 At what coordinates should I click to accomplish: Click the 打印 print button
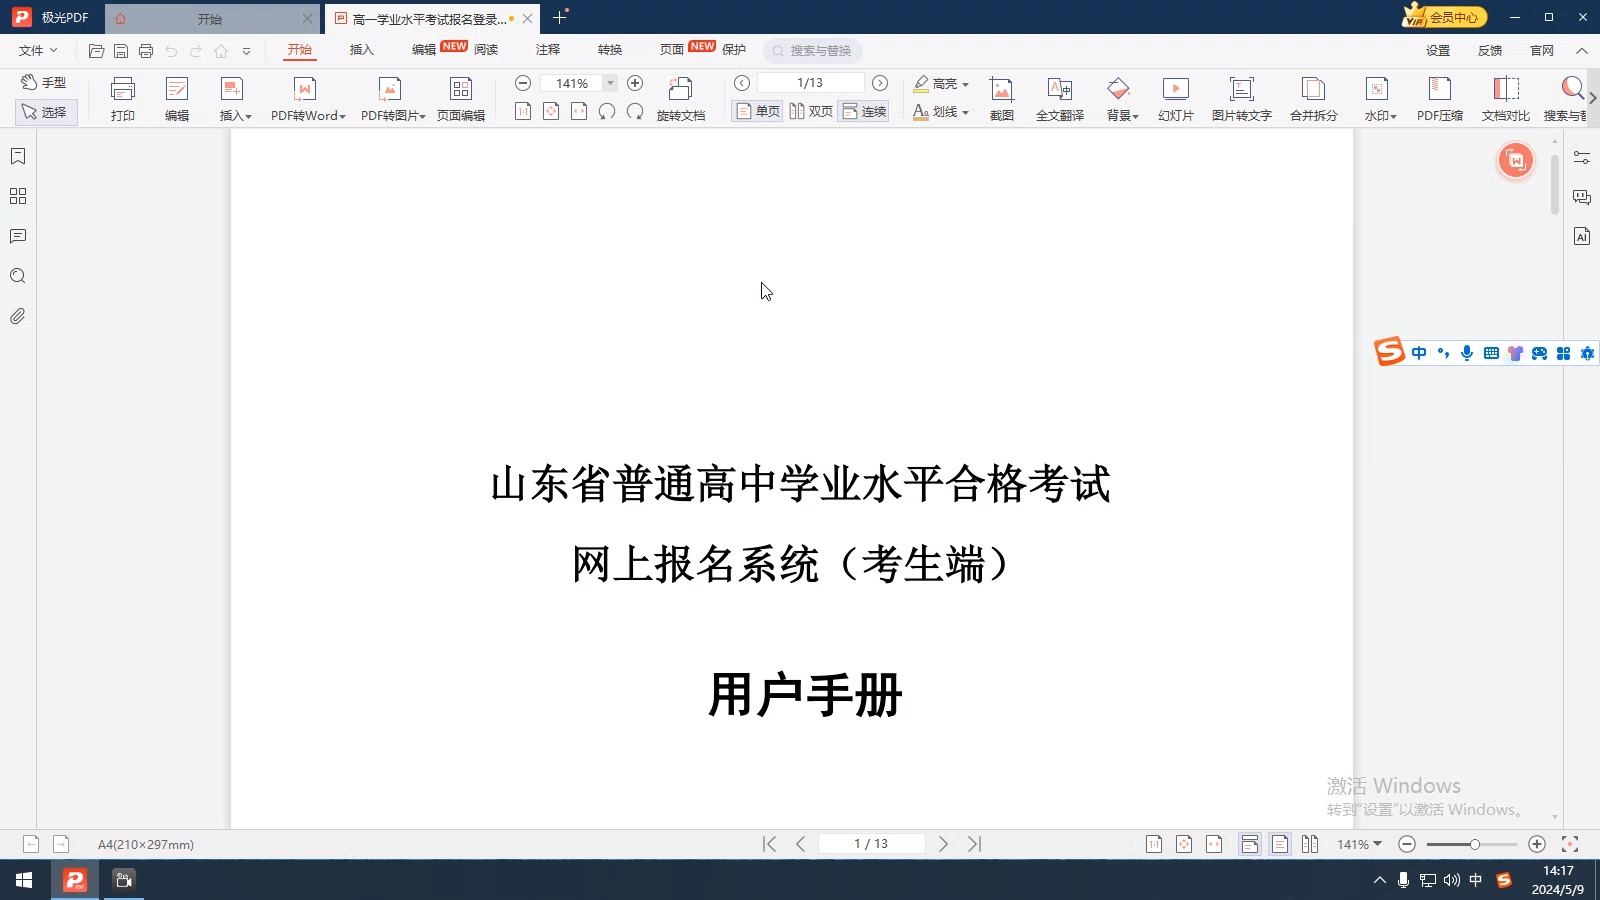[122, 97]
